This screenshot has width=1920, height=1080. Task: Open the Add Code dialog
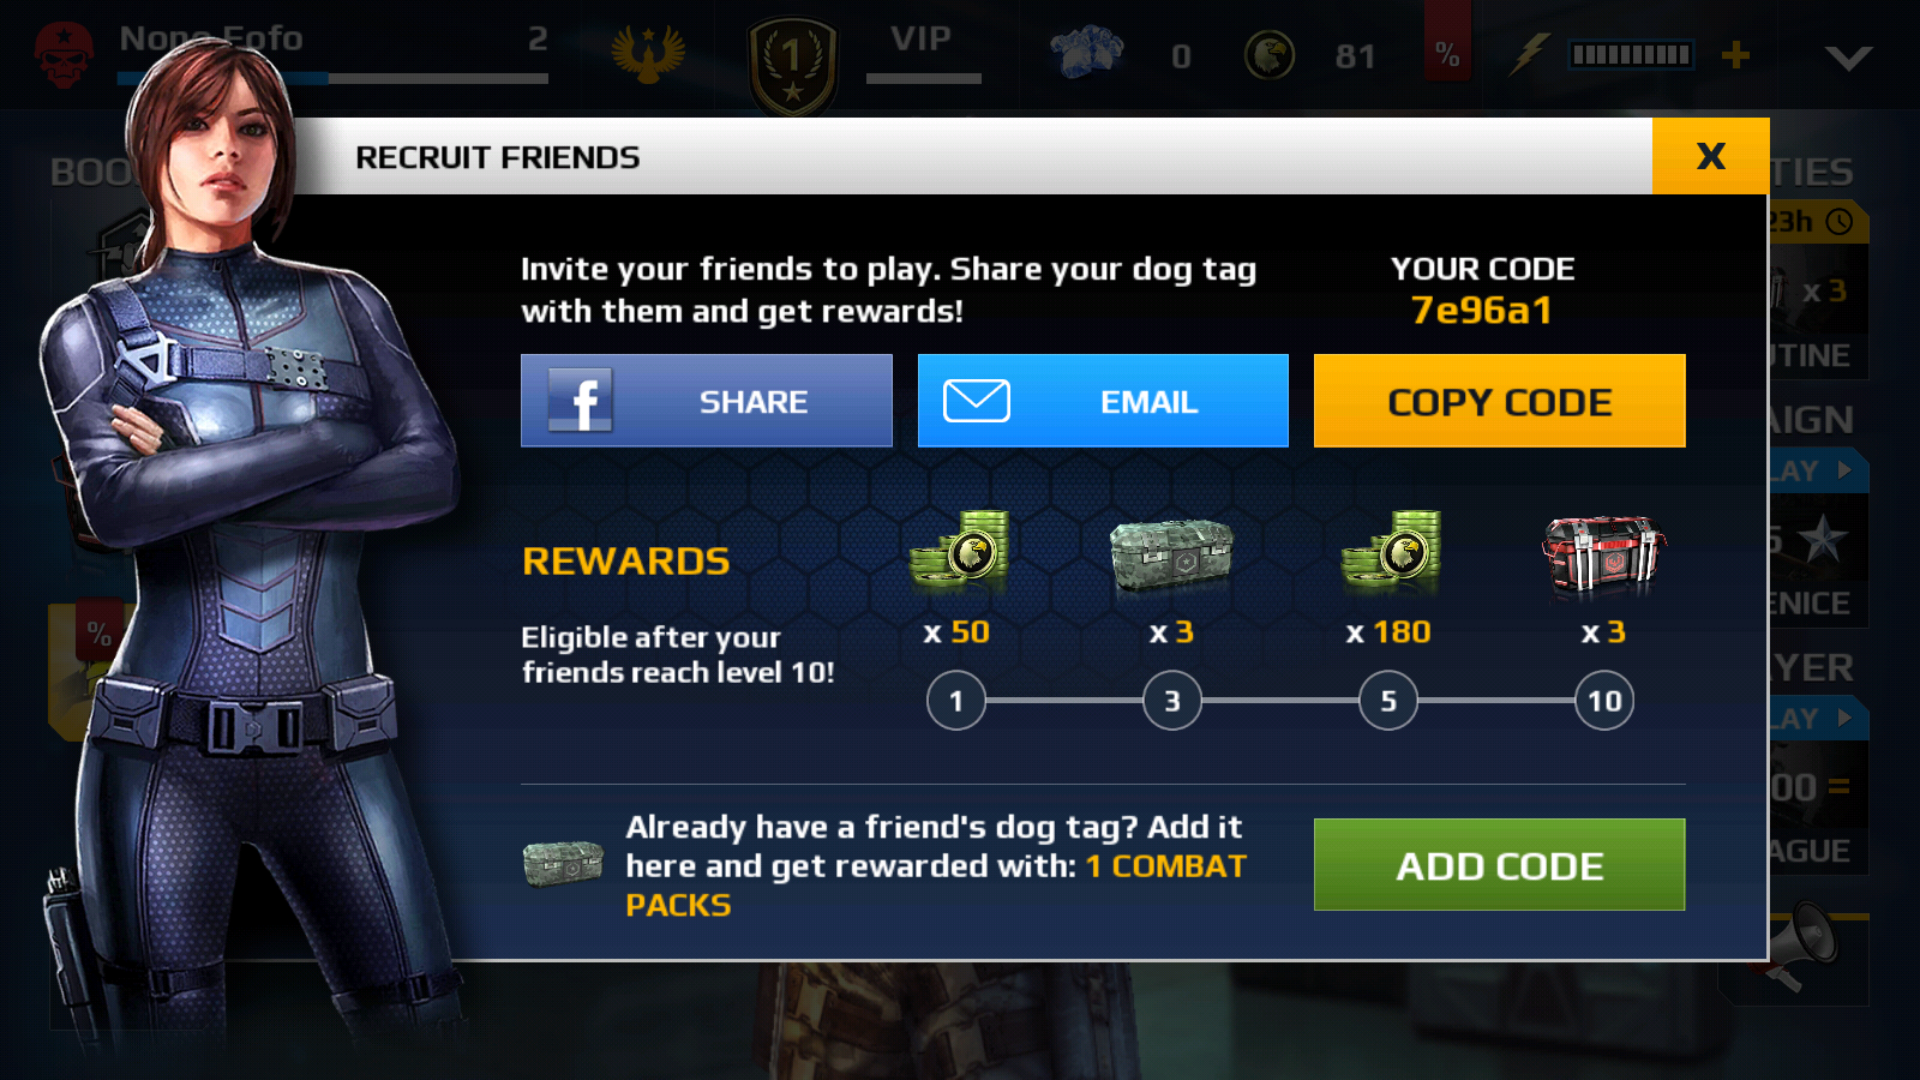[x=1499, y=865]
